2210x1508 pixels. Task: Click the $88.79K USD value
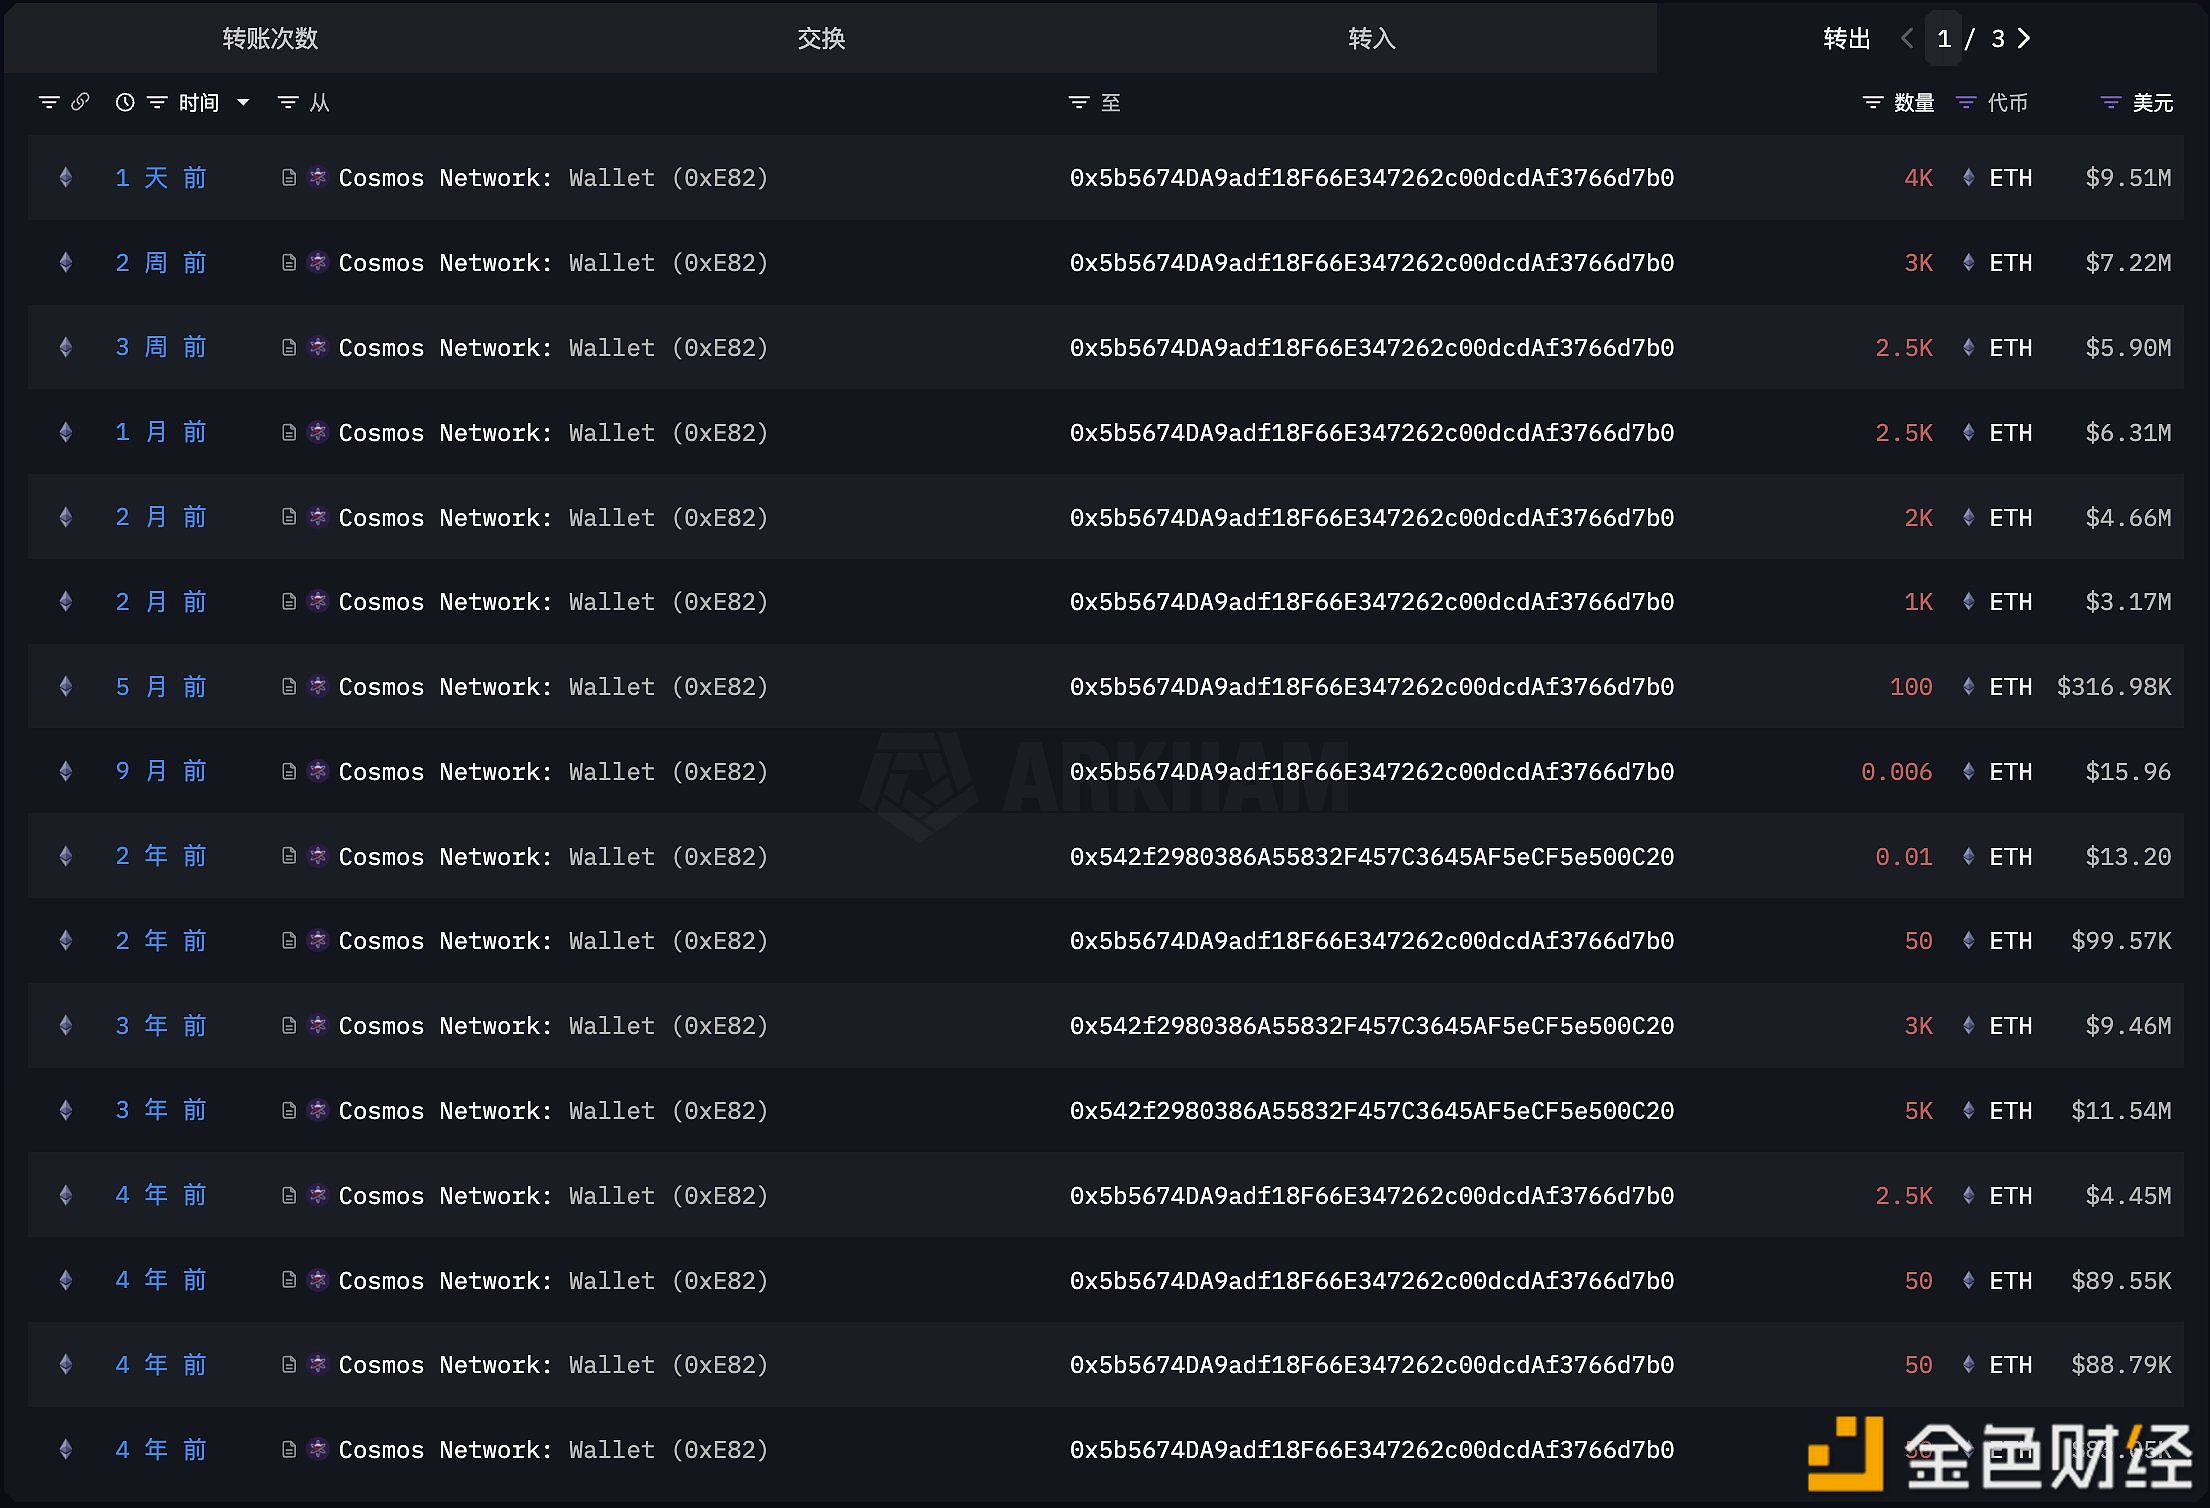[2121, 1365]
